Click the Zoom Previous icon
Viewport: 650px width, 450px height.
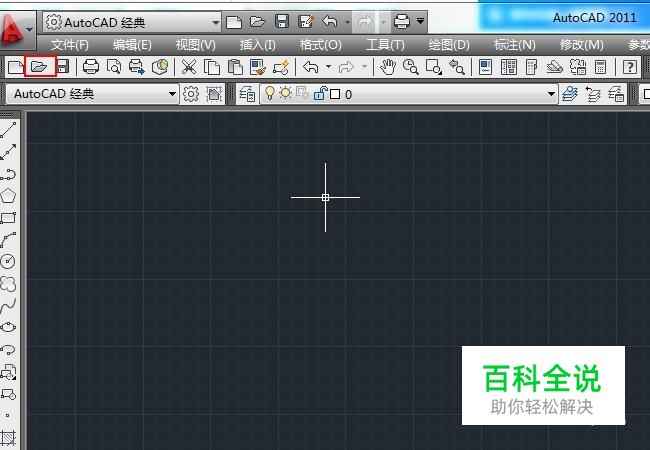(457, 67)
